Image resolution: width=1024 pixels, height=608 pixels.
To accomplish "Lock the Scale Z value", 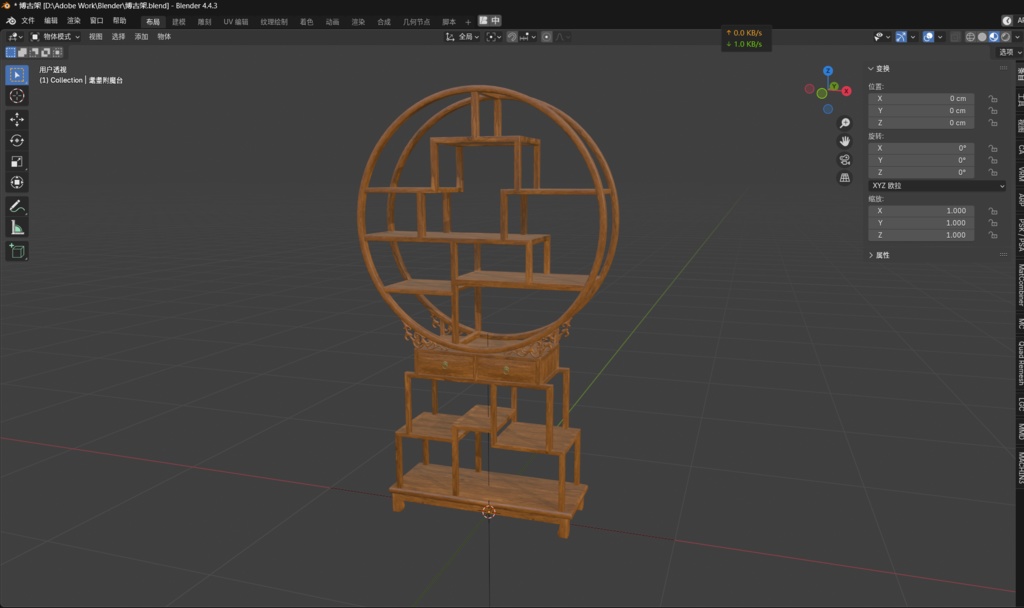I will (993, 235).
